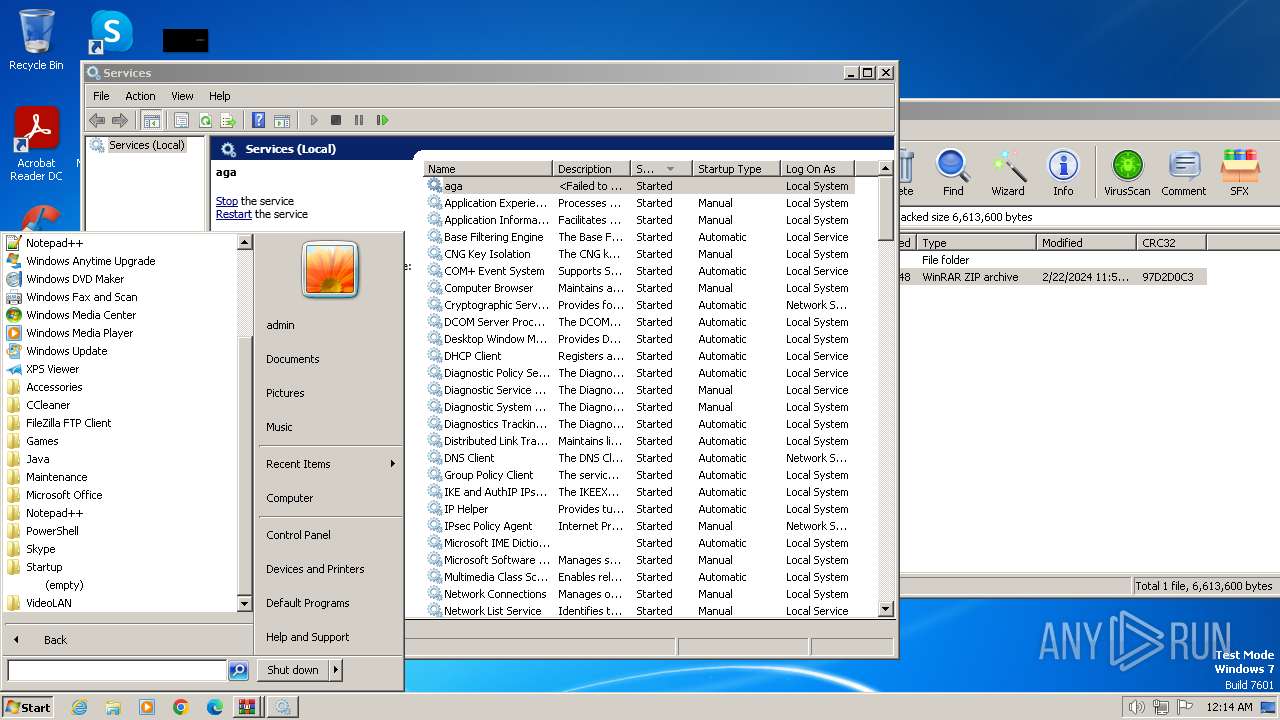Click the IP Helper service gear icon
The image size is (1280, 720).
pos(434,509)
